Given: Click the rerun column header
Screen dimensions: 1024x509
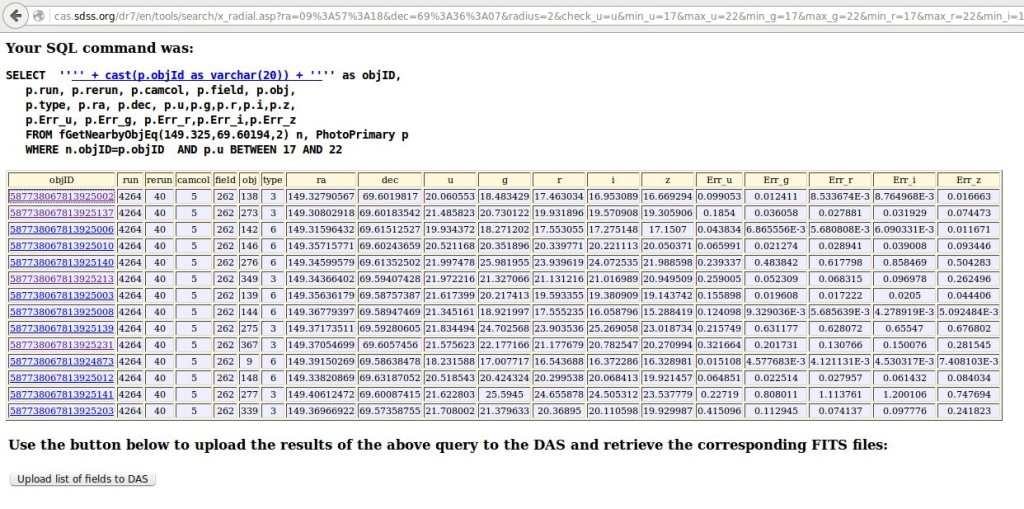Looking at the screenshot, I should coord(159,180).
